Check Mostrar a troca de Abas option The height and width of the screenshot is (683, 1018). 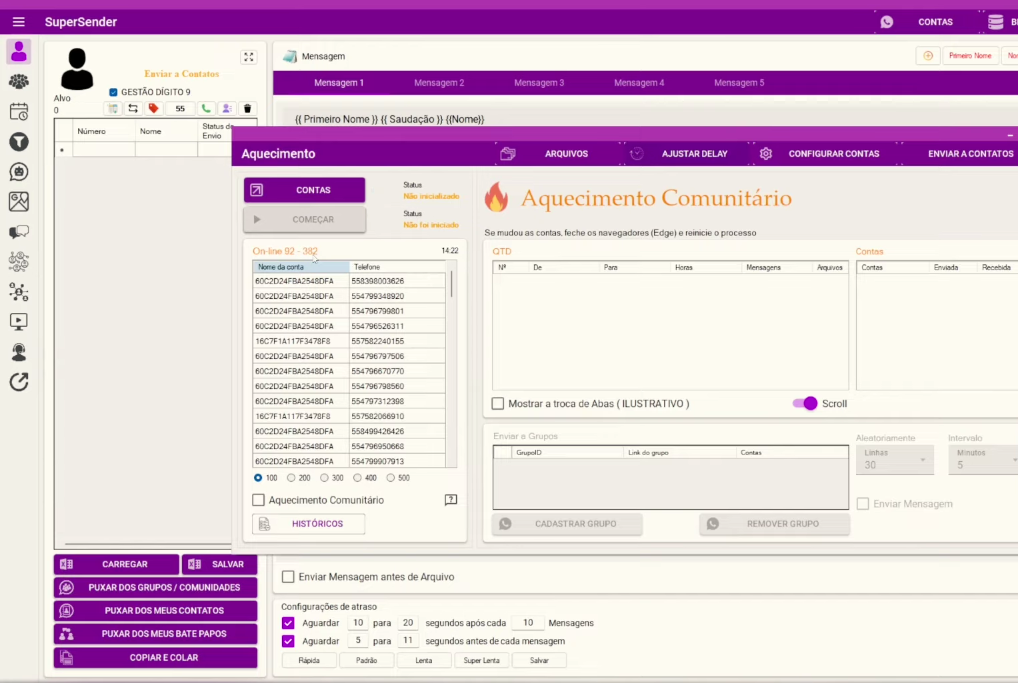tap(498, 404)
